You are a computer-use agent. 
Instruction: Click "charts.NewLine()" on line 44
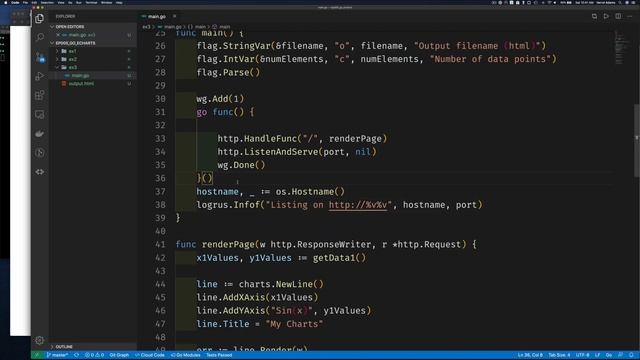click(x=281, y=284)
